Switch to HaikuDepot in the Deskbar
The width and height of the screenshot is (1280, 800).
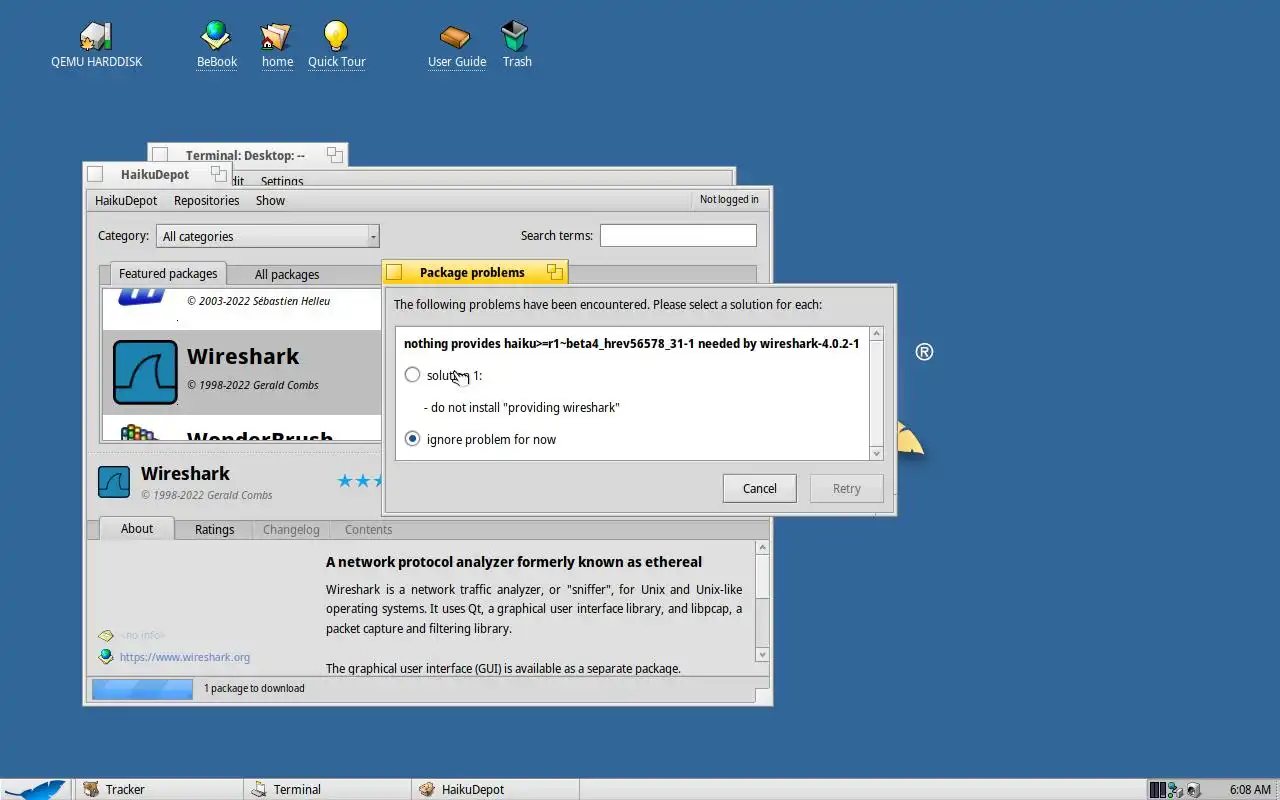click(495, 789)
